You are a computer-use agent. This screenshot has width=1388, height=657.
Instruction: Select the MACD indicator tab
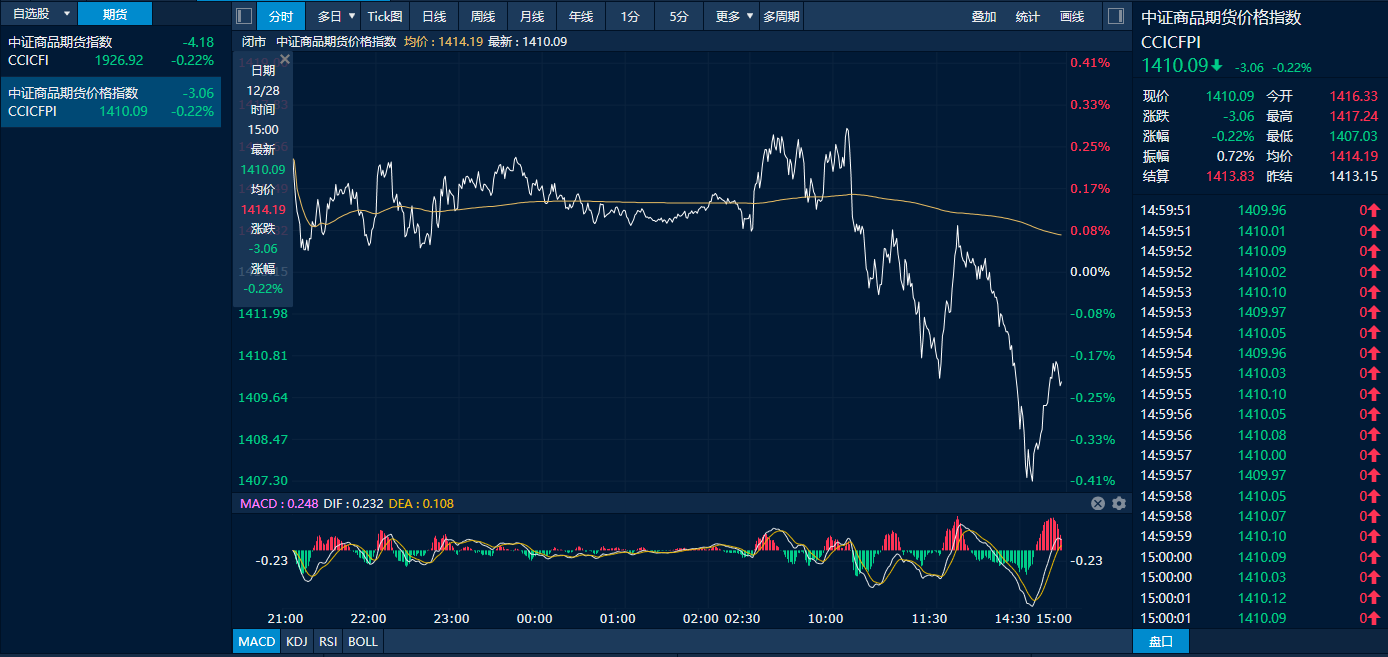tap(256, 641)
